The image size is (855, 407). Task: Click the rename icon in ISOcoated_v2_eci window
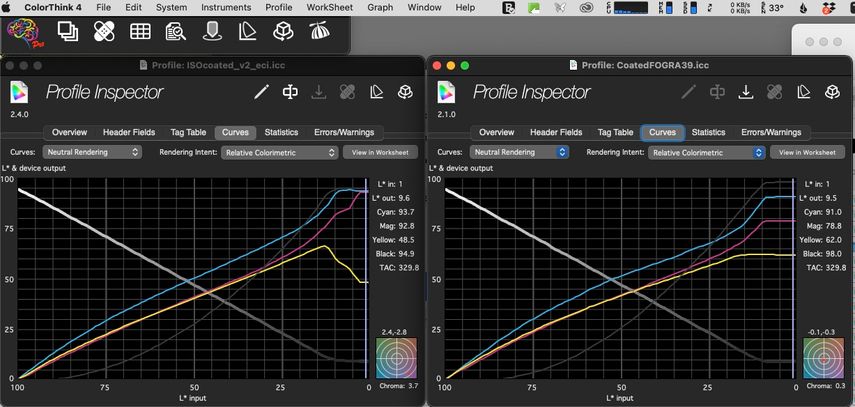point(290,92)
